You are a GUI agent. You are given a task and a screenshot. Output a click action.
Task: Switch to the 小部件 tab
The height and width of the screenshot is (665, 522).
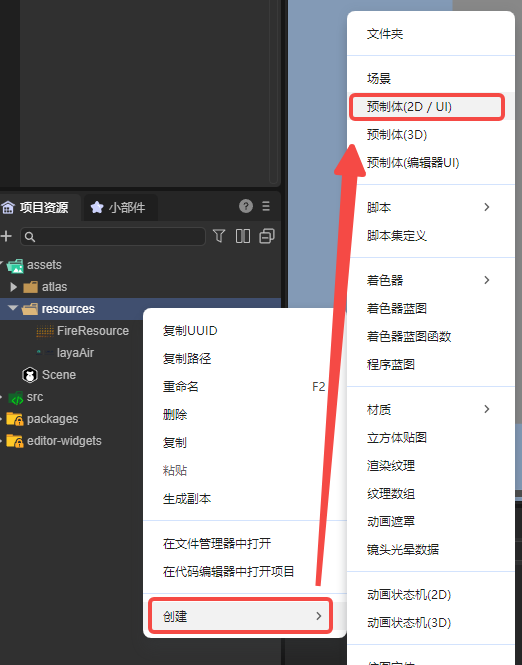pyautogui.click(x=120, y=207)
